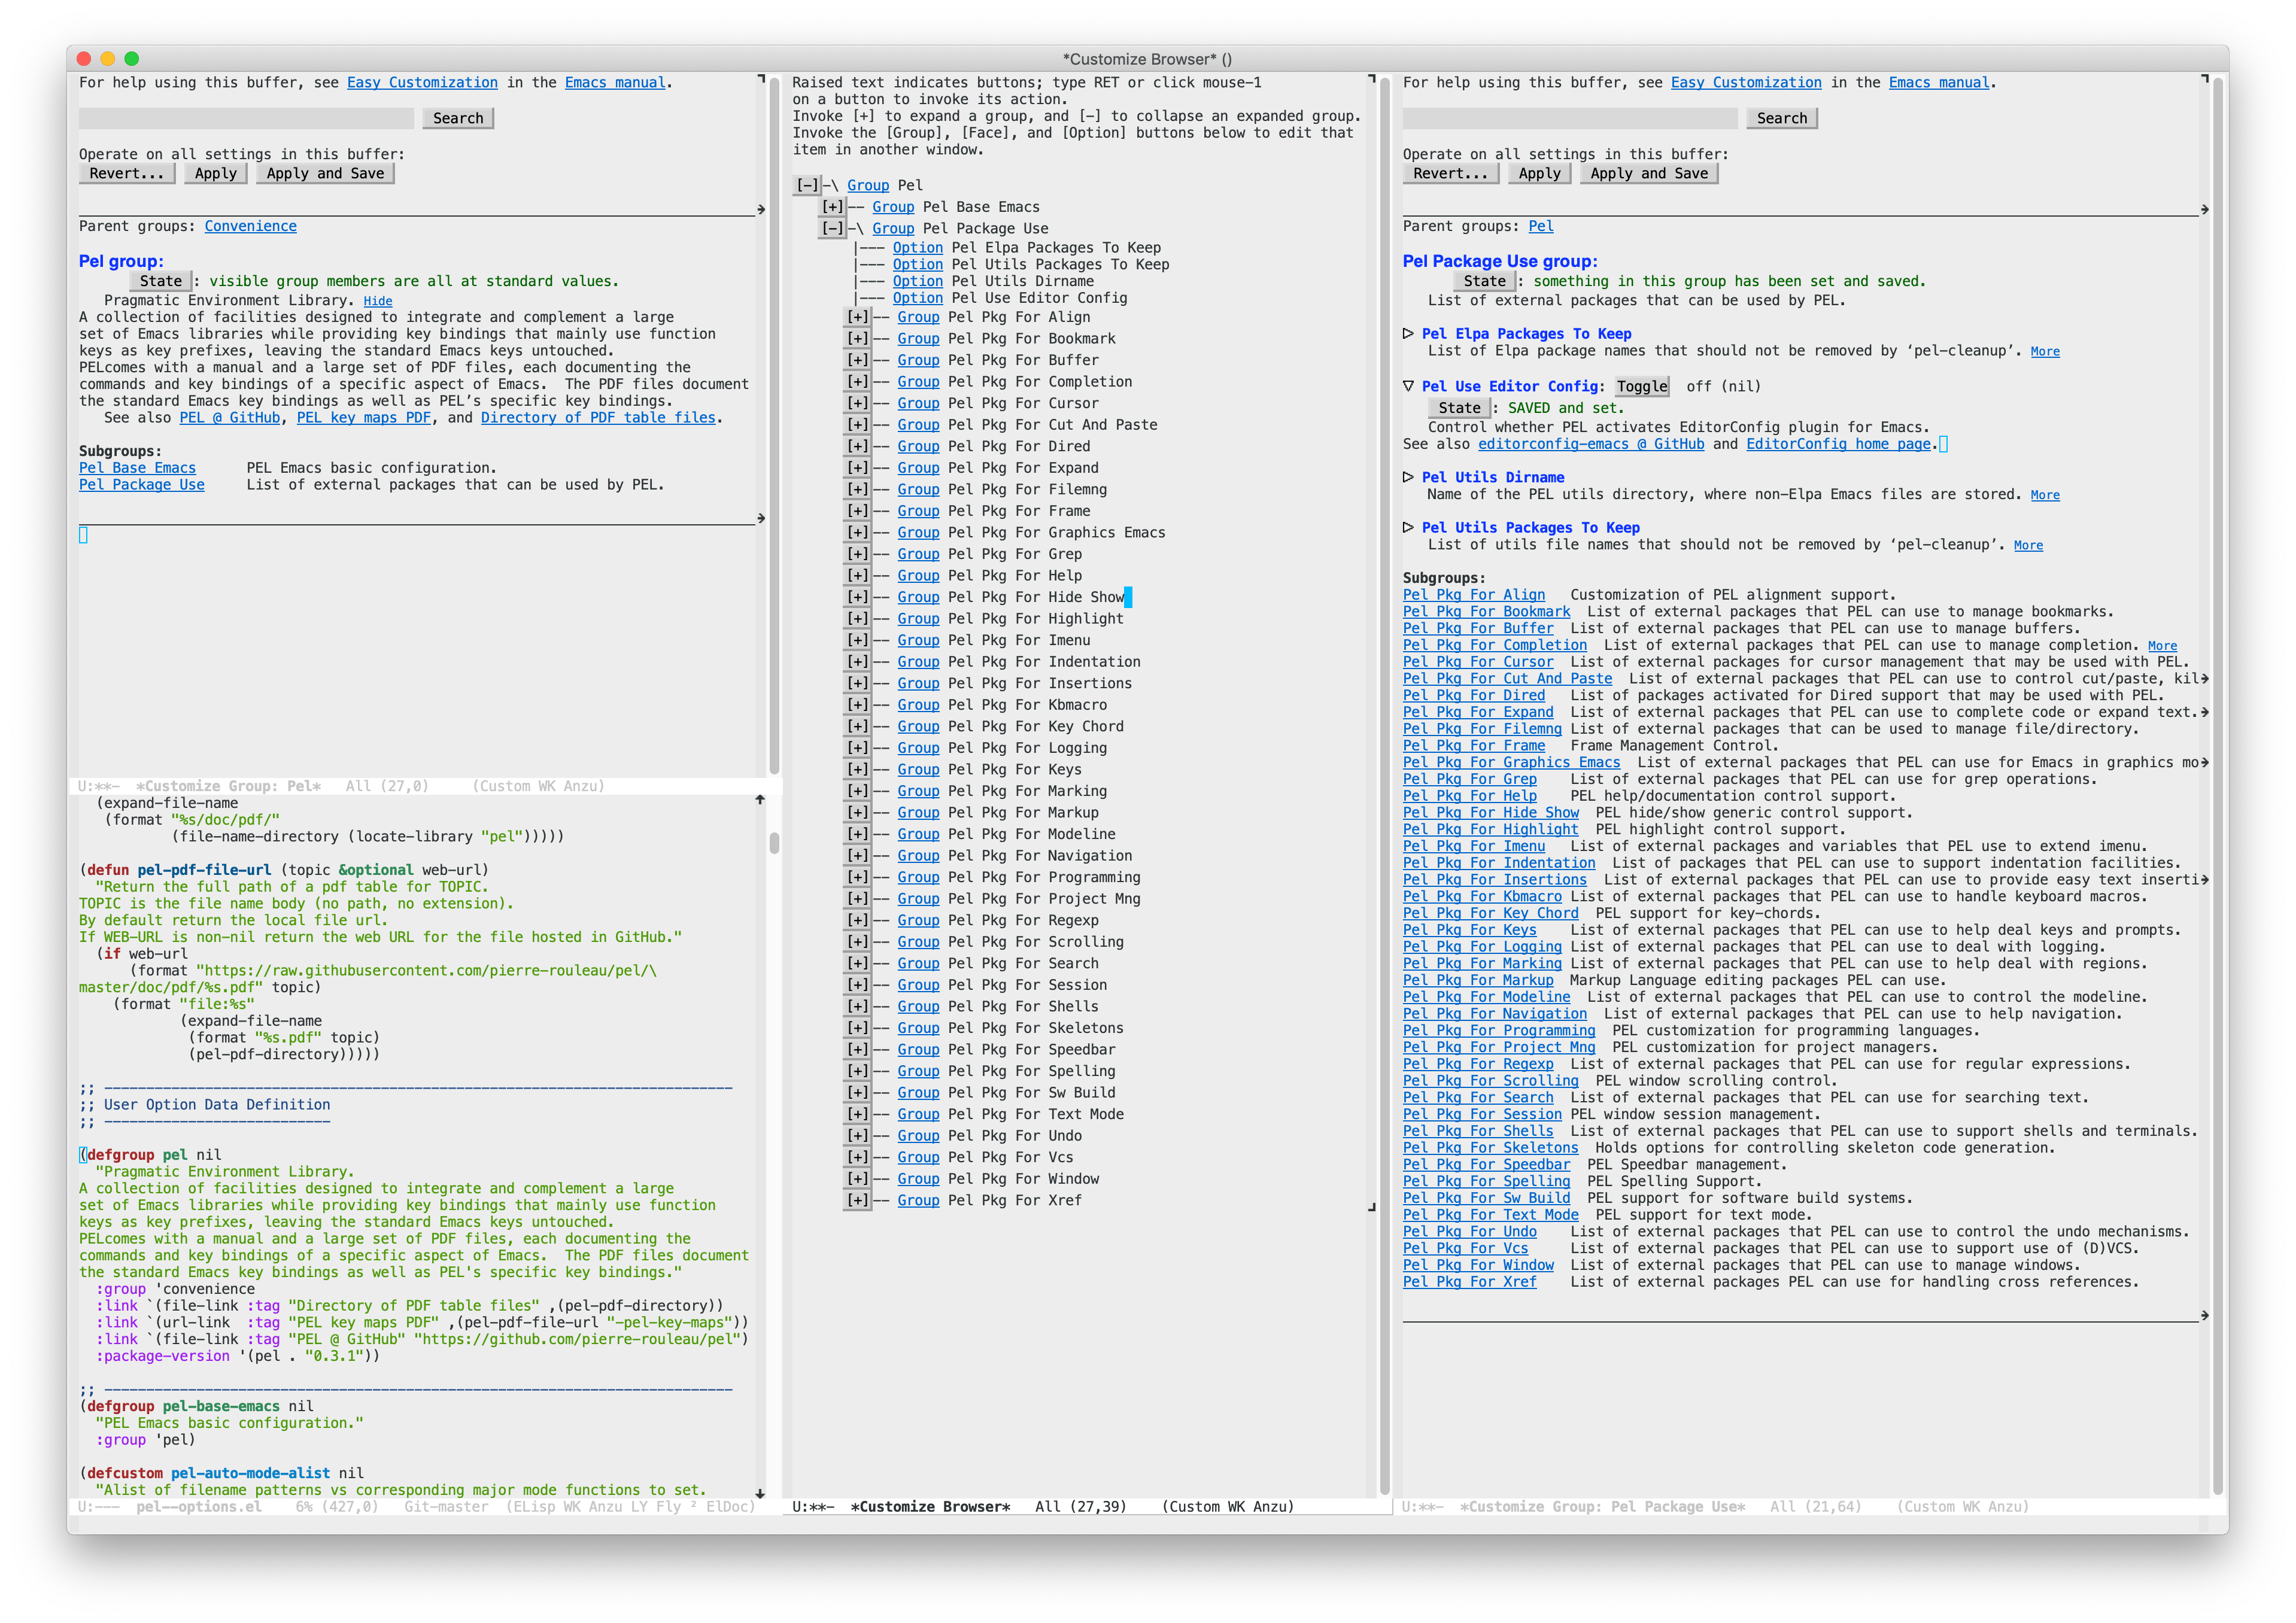
Task: Expand Pel Pkg For Programming [+] node
Action: click(x=857, y=877)
